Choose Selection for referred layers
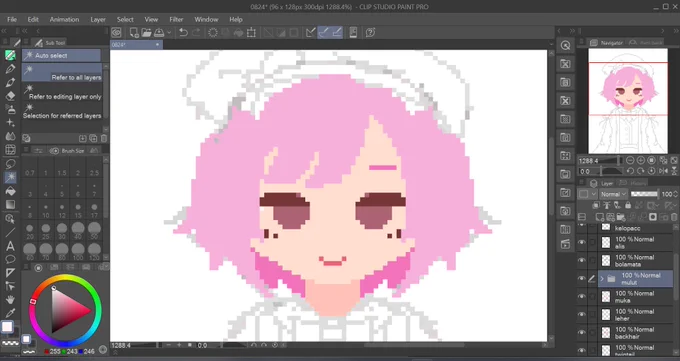Image resolution: width=680 pixels, height=361 pixels. [x=63, y=111]
